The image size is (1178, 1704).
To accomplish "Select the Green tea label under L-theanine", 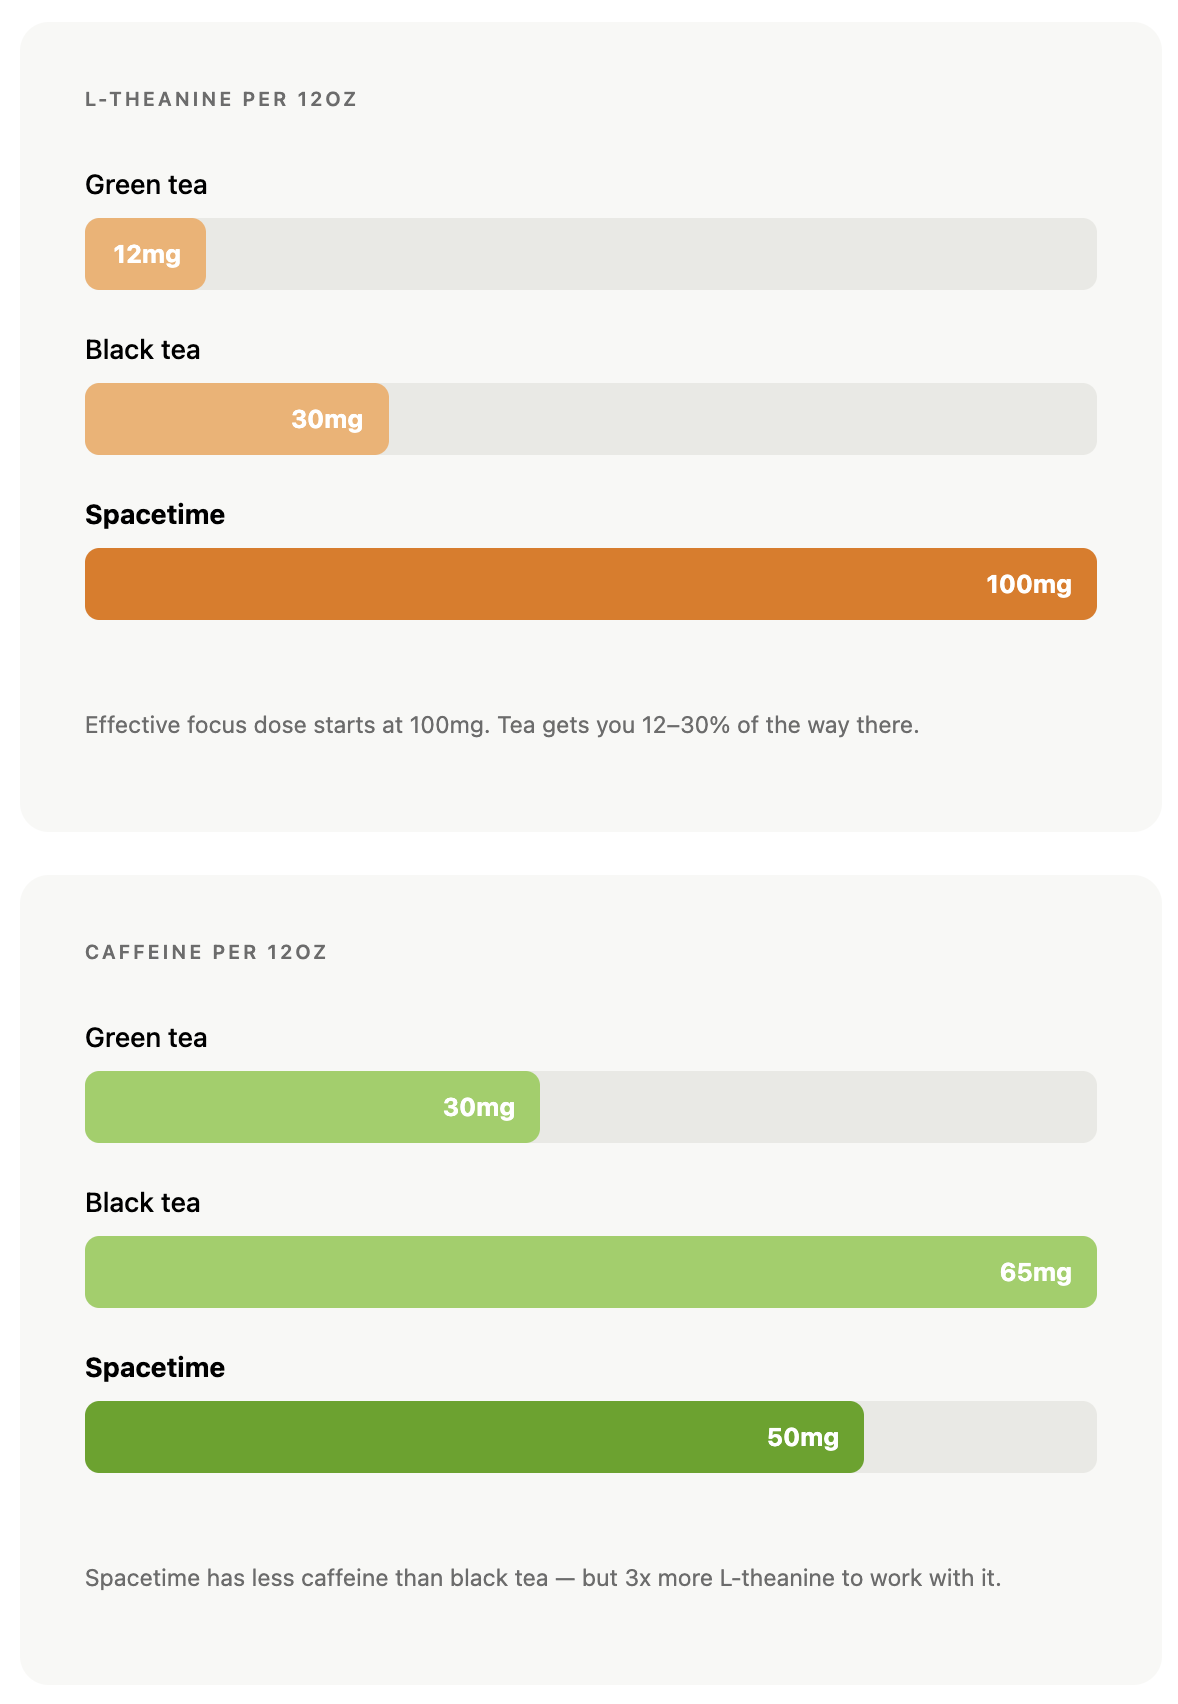I will [146, 185].
